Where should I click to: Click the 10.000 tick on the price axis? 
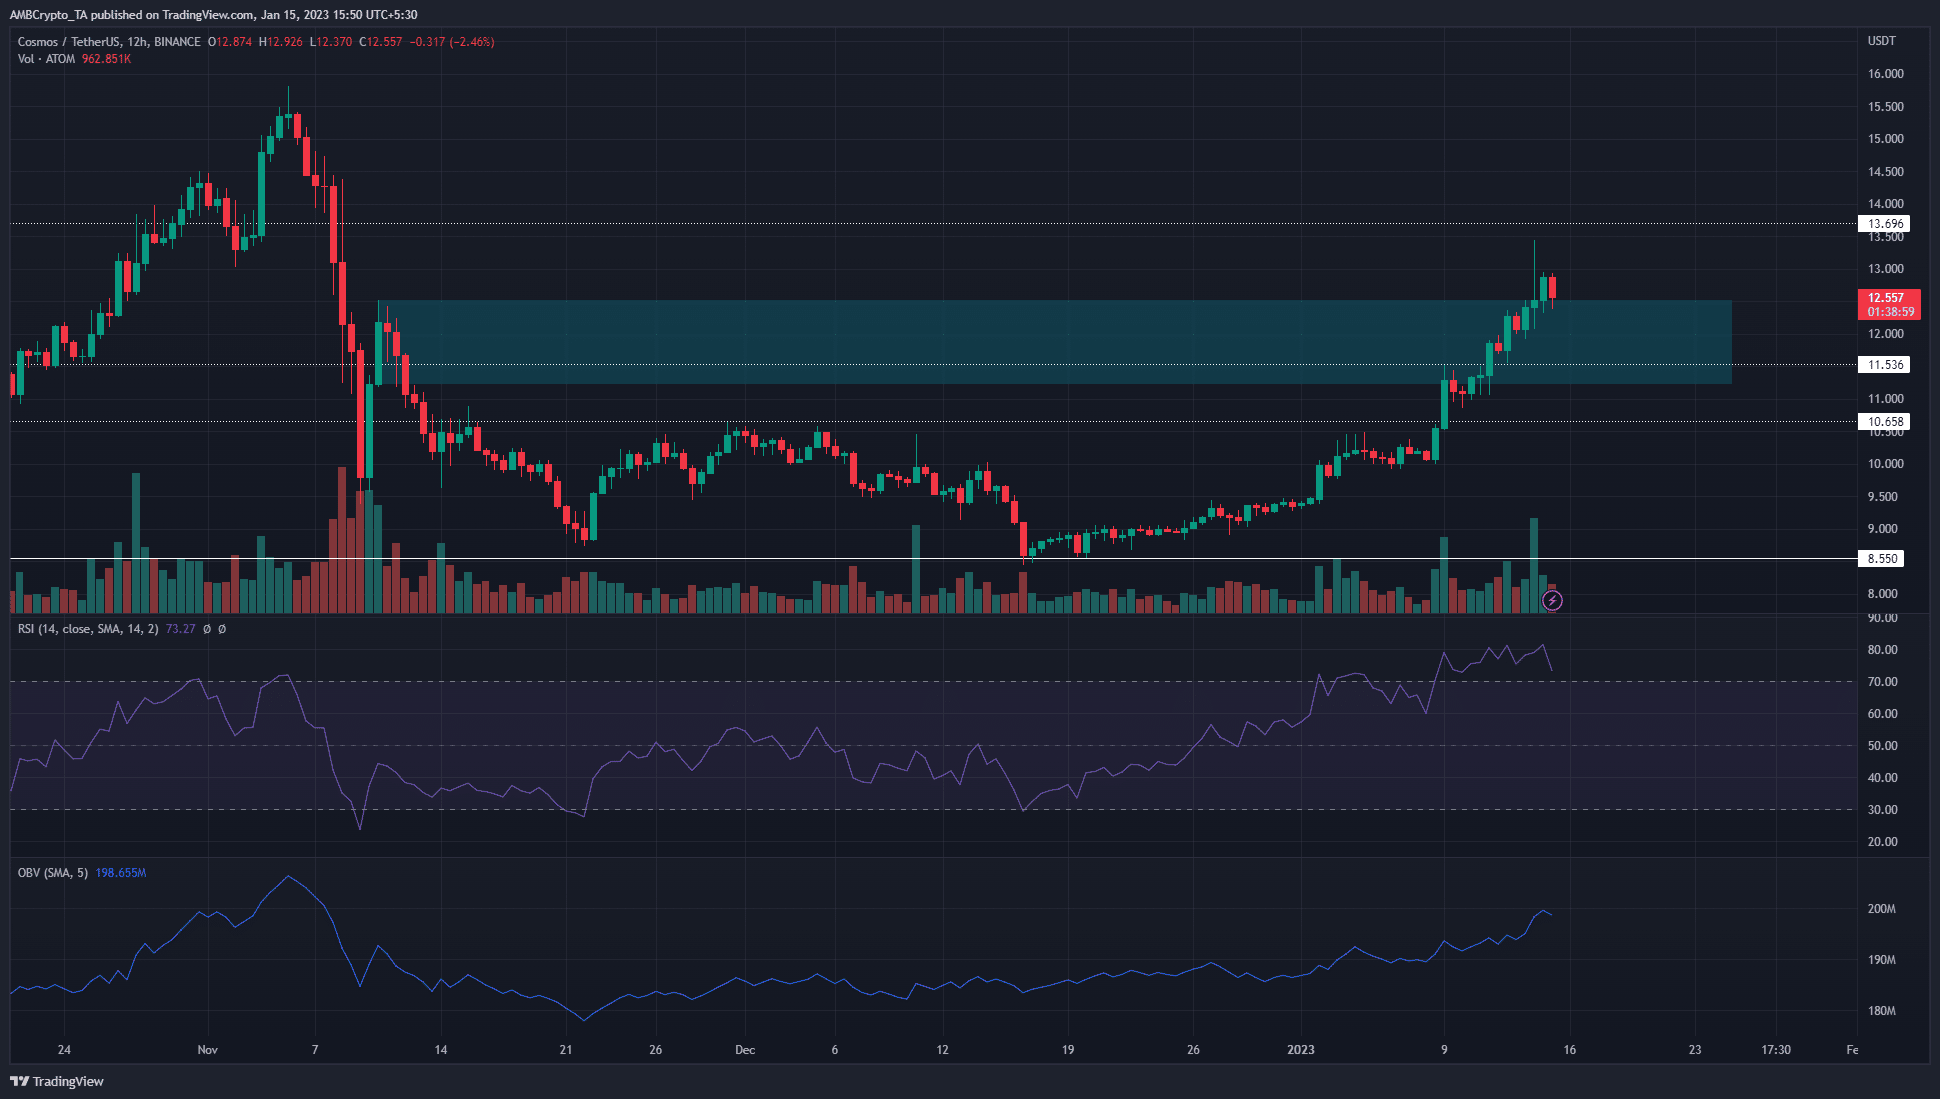point(1885,464)
